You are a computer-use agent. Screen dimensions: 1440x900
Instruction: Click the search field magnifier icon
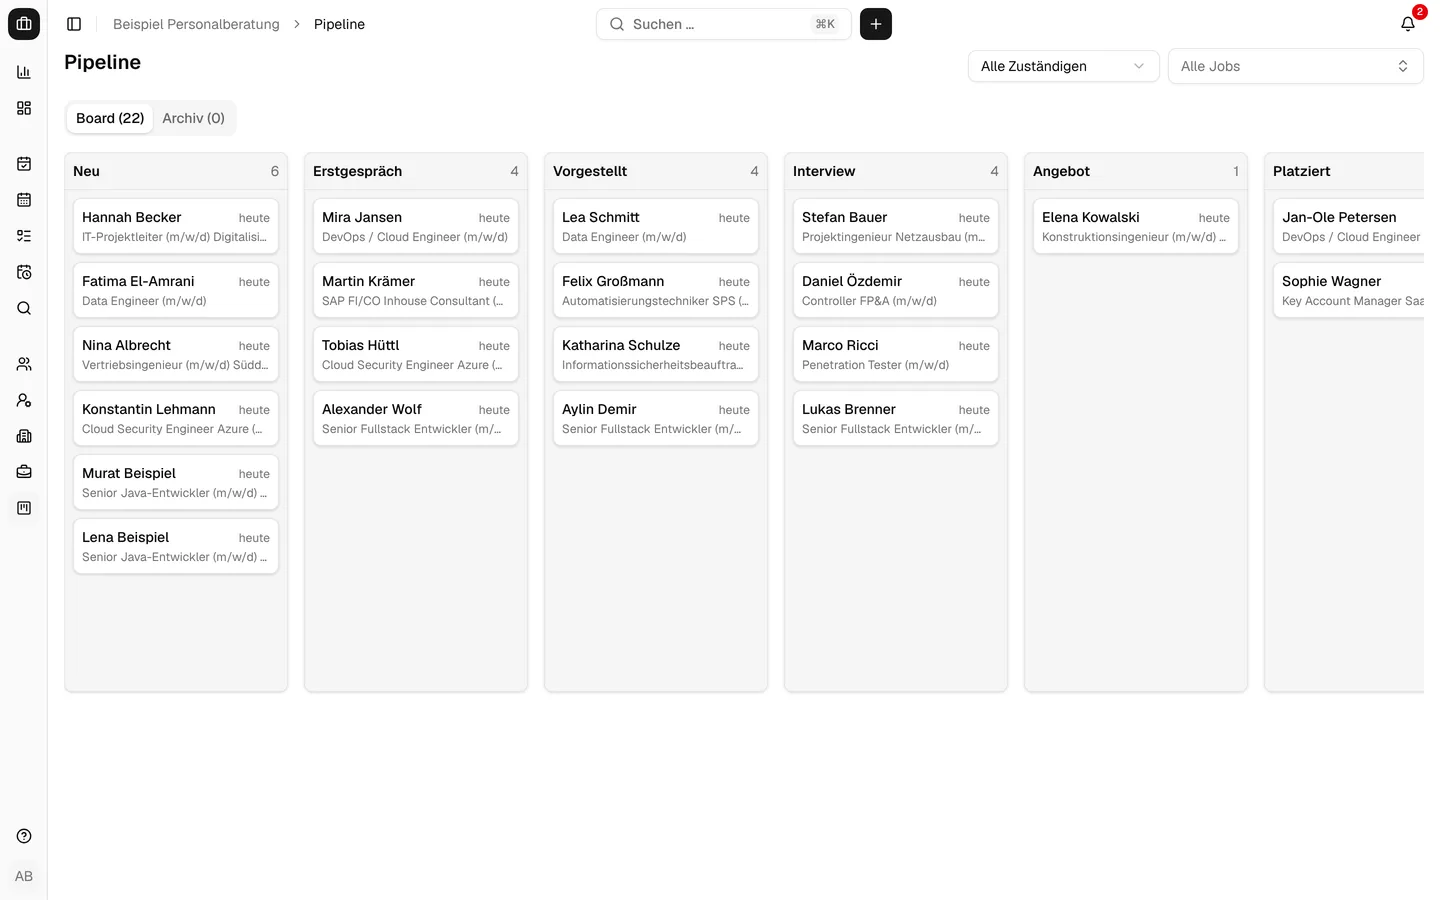pyautogui.click(x=617, y=24)
